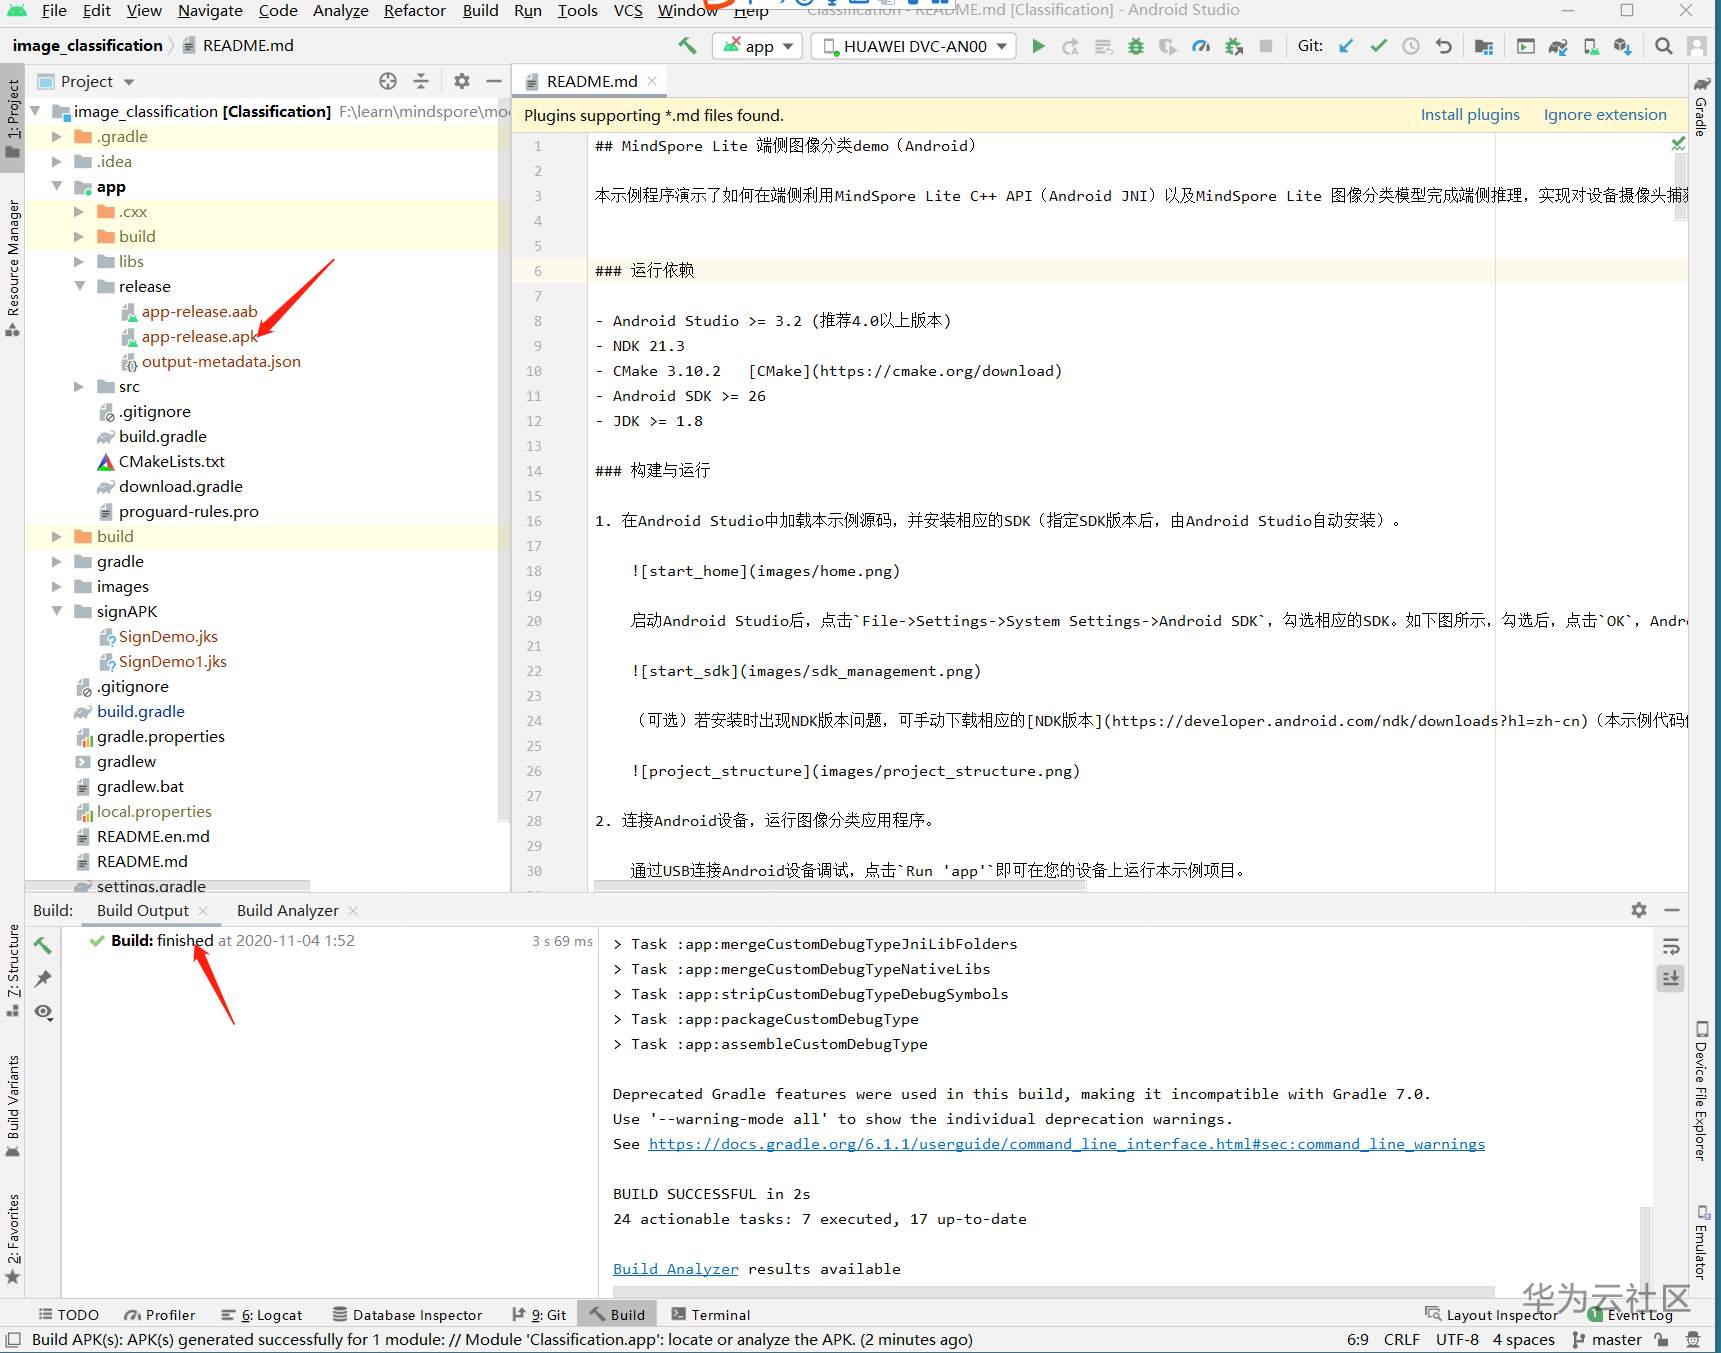The image size is (1721, 1353).
Task: Click the collapse all icon in Project panel
Action: pyautogui.click(x=421, y=81)
